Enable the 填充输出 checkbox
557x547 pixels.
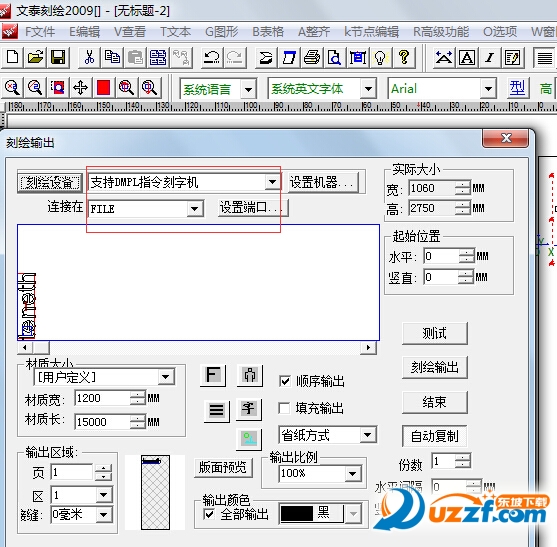(284, 408)
